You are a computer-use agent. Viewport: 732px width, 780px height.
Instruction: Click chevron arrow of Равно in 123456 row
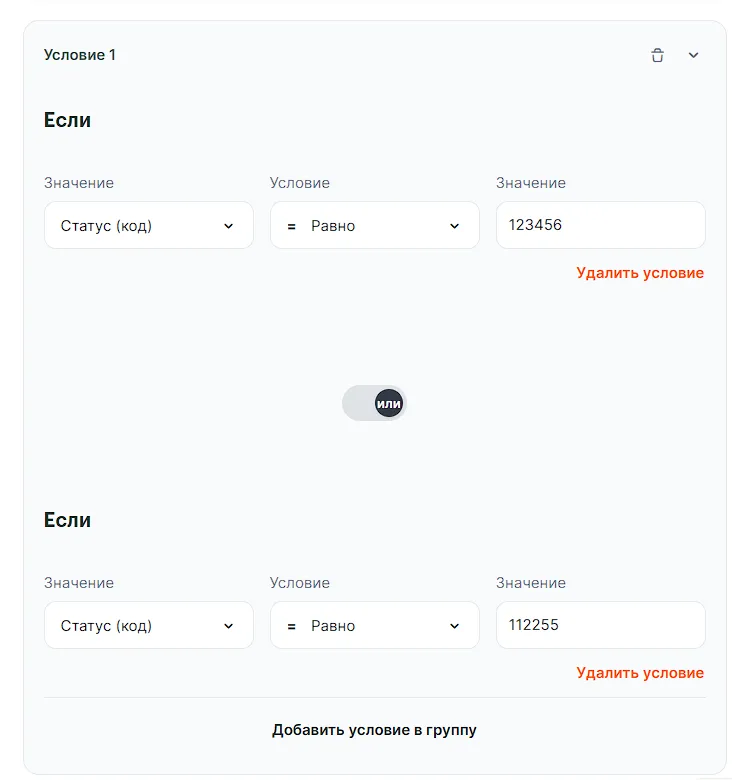[454, 227]
